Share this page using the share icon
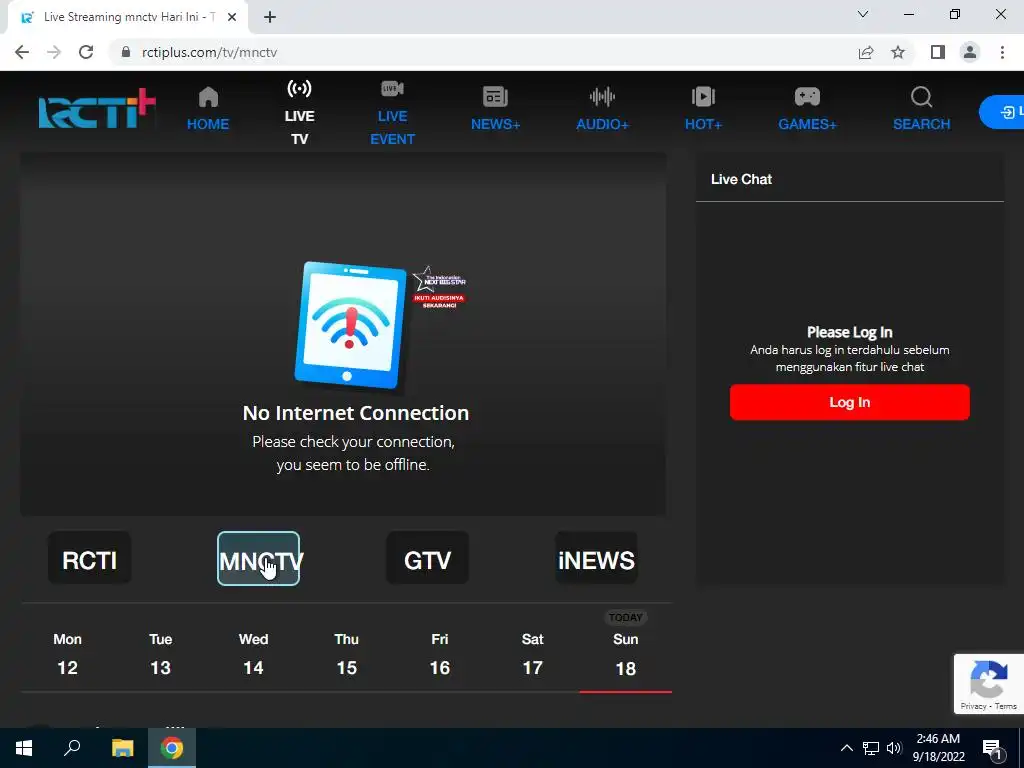 tap(866, 52)
